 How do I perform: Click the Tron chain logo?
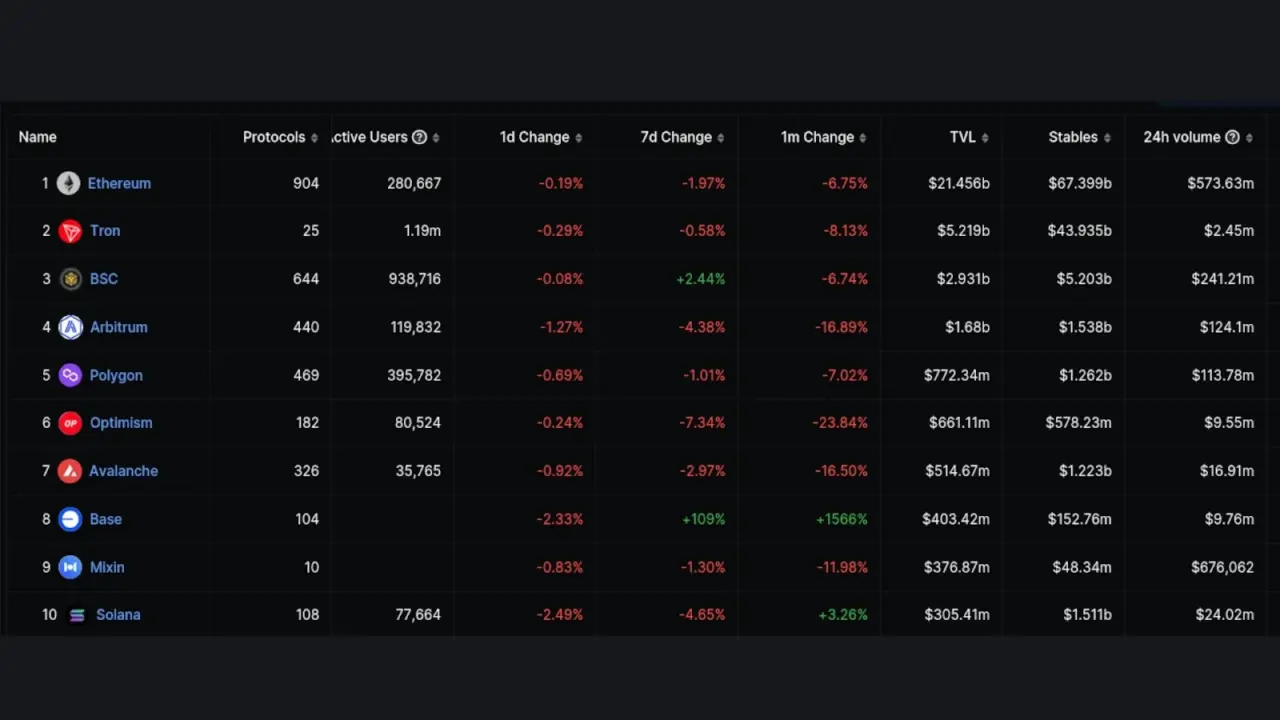pos(70,231)
